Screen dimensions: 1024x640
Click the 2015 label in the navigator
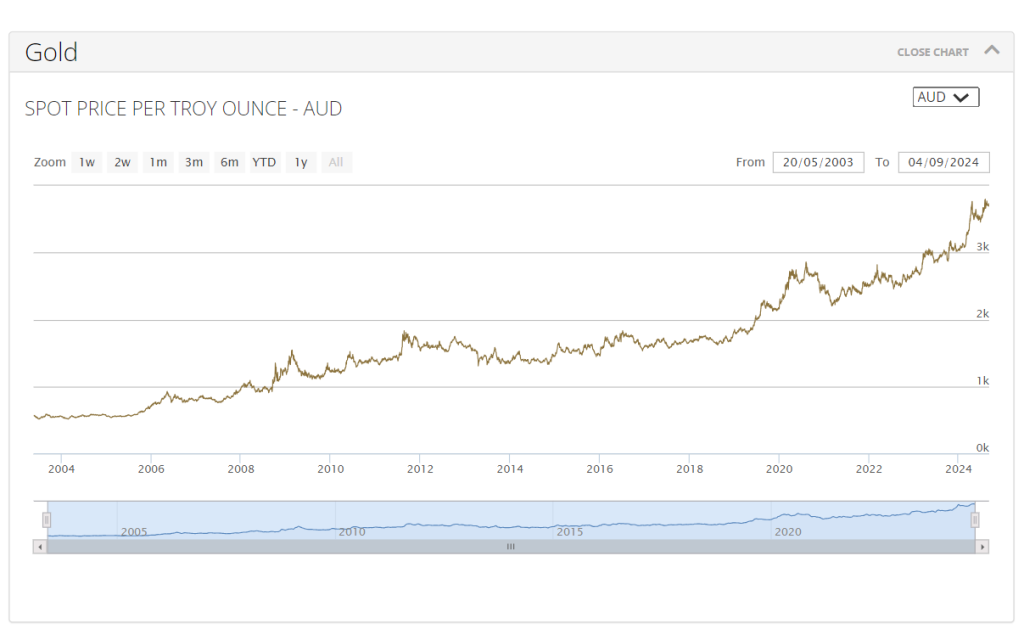point(569,532)
